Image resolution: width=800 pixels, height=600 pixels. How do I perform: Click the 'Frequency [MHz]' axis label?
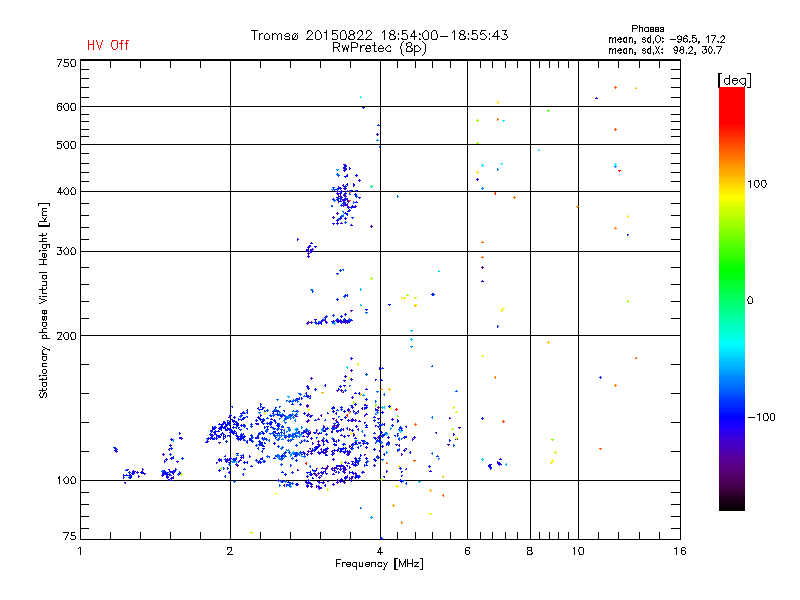pos(379,564)
